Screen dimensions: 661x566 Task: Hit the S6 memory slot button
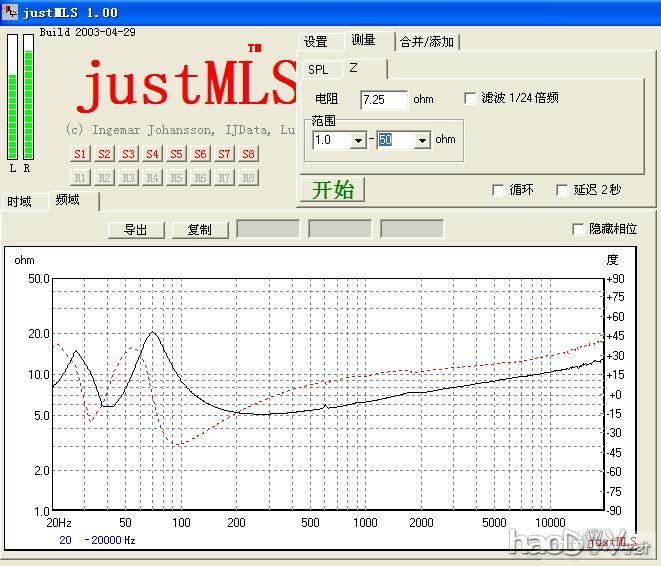pyautogui.click(x=200, y=154)
